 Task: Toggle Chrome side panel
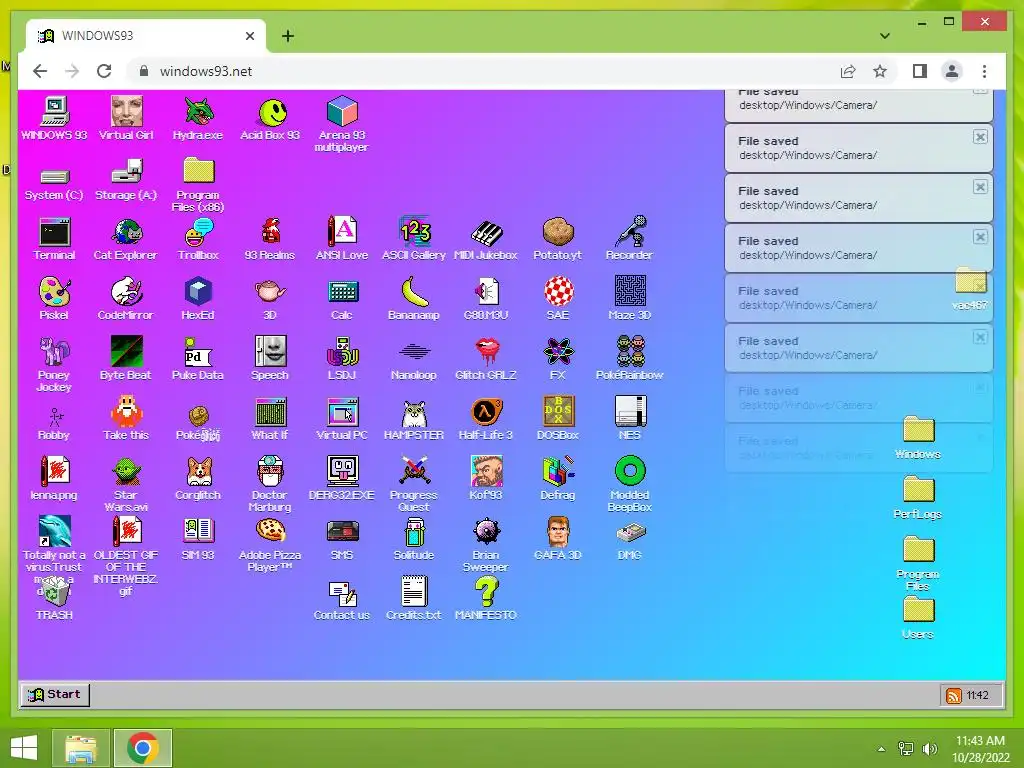[920, 71]
